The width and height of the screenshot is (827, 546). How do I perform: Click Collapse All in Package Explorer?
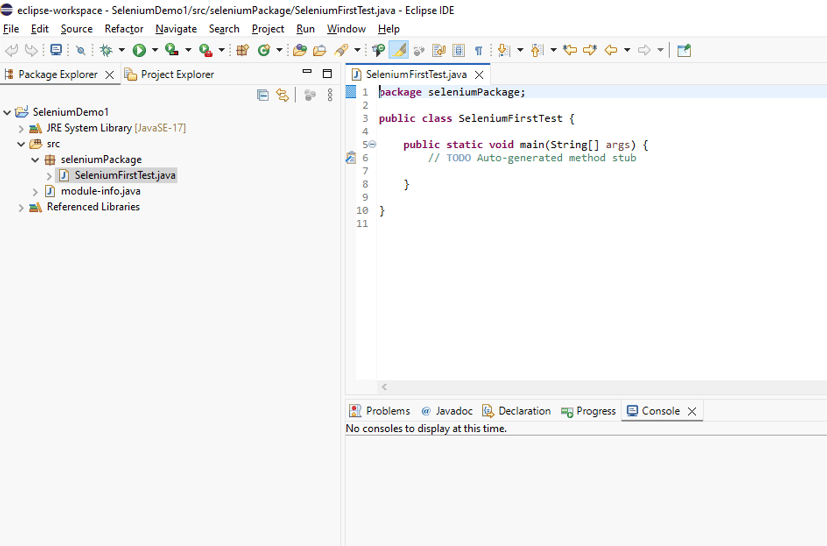pyautogui.click(x=263, y=95)
